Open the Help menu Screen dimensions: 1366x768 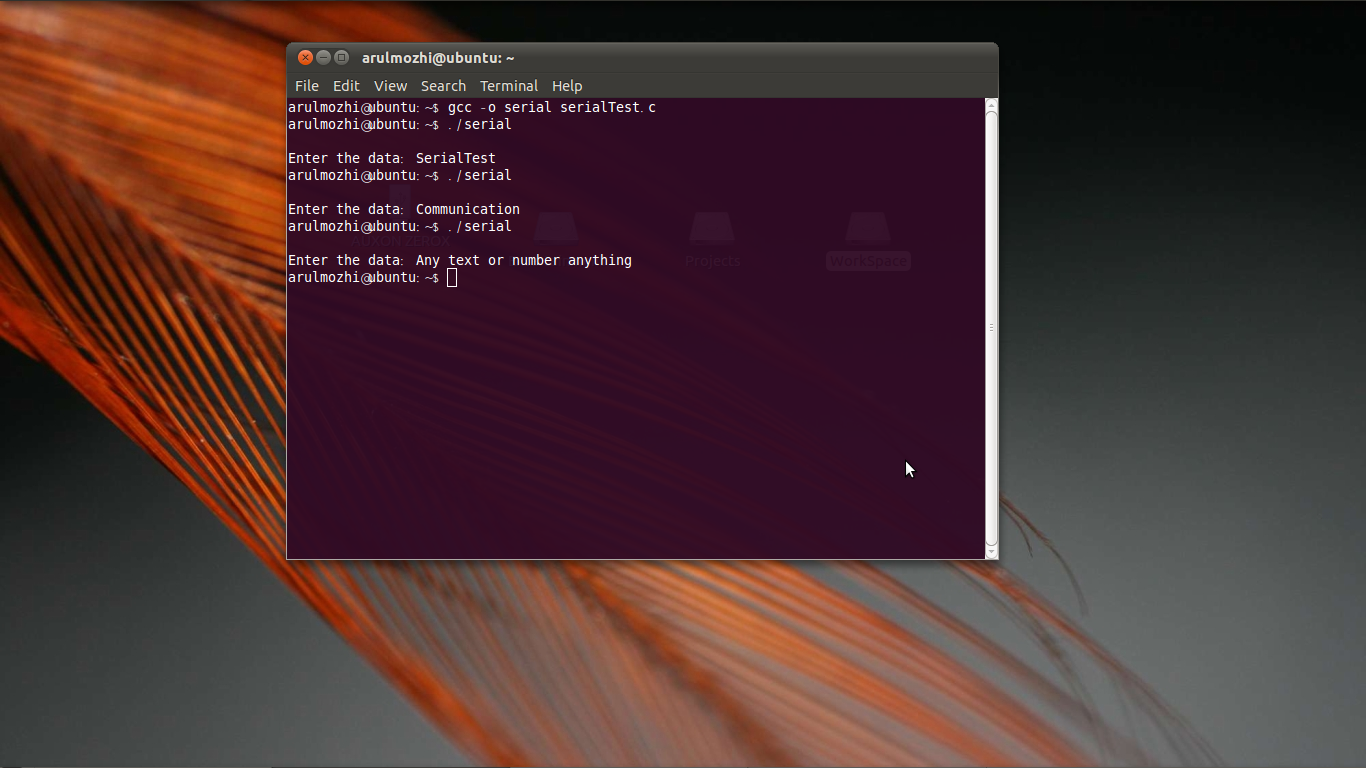point(567,86)
